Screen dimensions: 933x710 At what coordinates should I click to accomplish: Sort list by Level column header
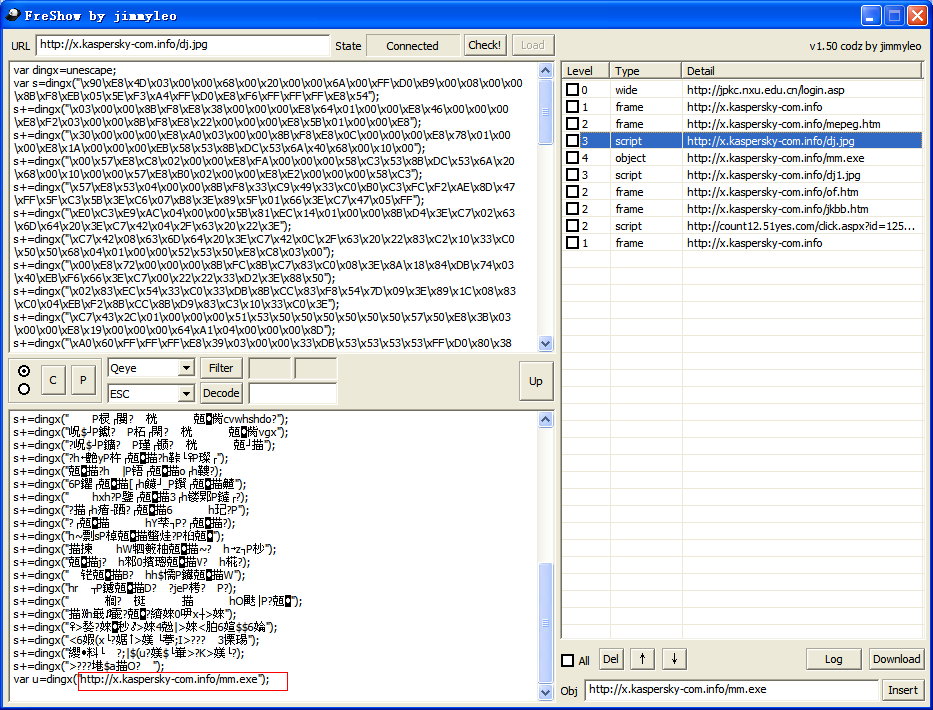586,71
